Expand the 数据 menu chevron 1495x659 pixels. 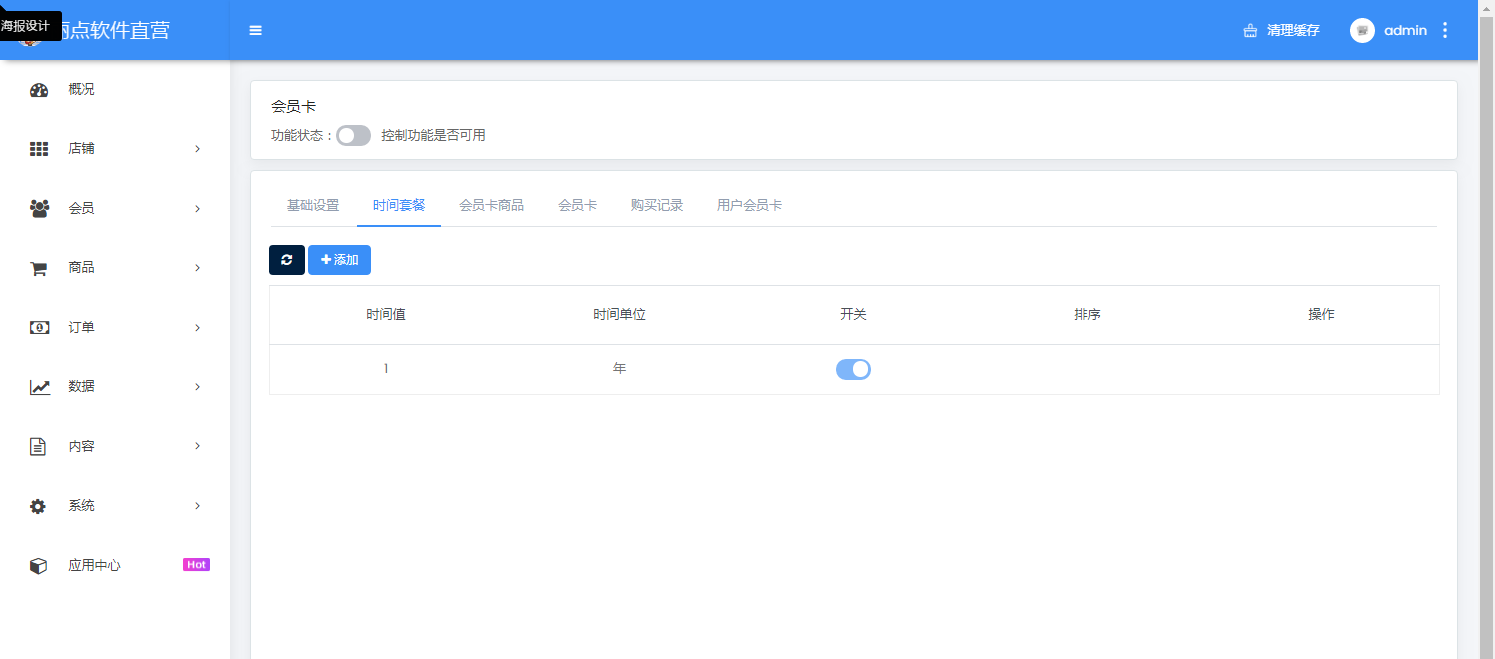(197, 387)
